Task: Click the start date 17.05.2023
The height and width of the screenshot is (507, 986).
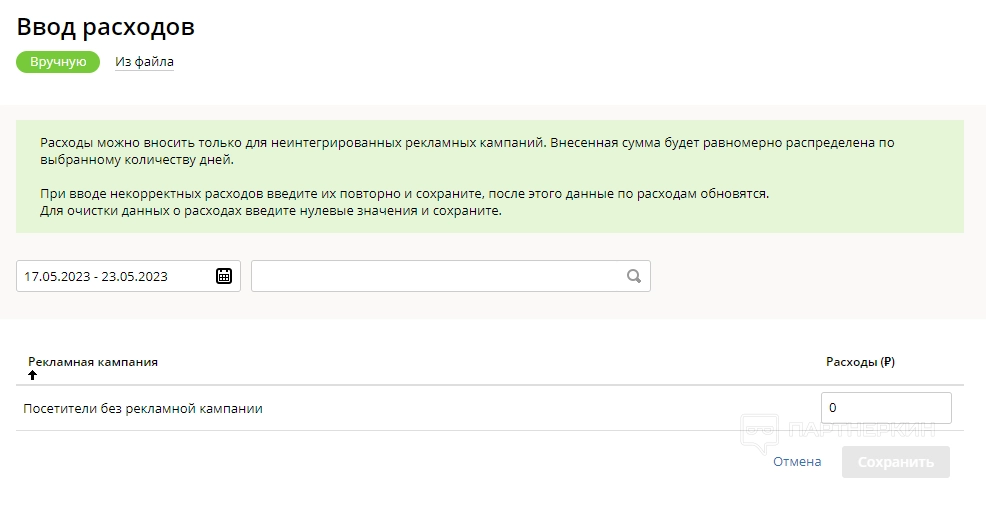Action: pos(56,277)
